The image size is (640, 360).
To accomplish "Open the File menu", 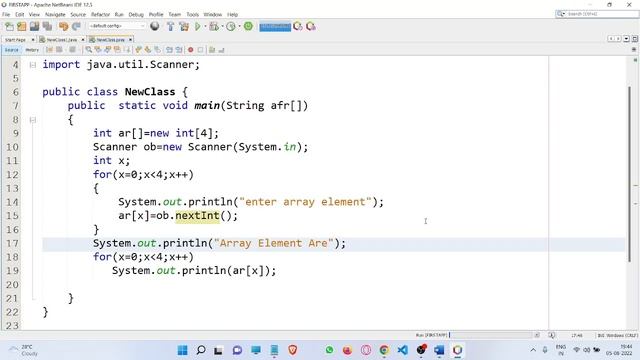I will pyautogui.click(x=6, y=14).
